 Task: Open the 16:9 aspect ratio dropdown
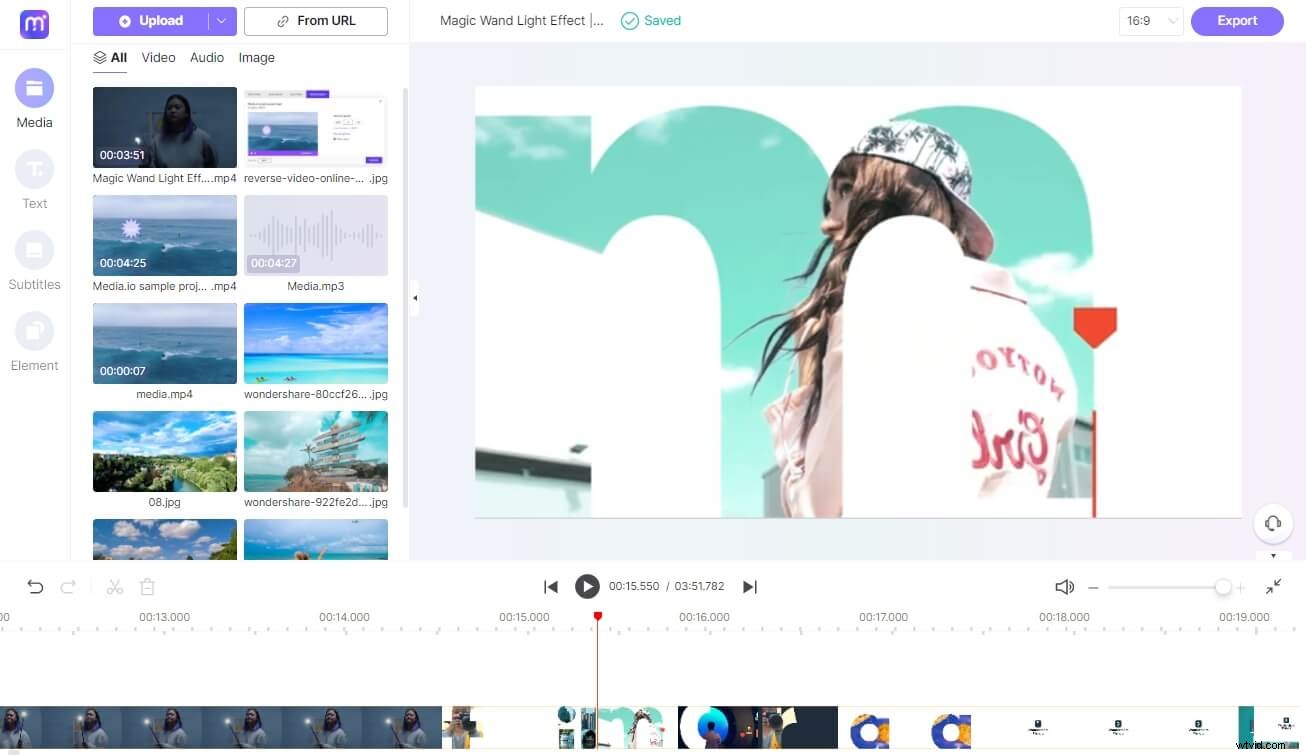click(1149, 20)
